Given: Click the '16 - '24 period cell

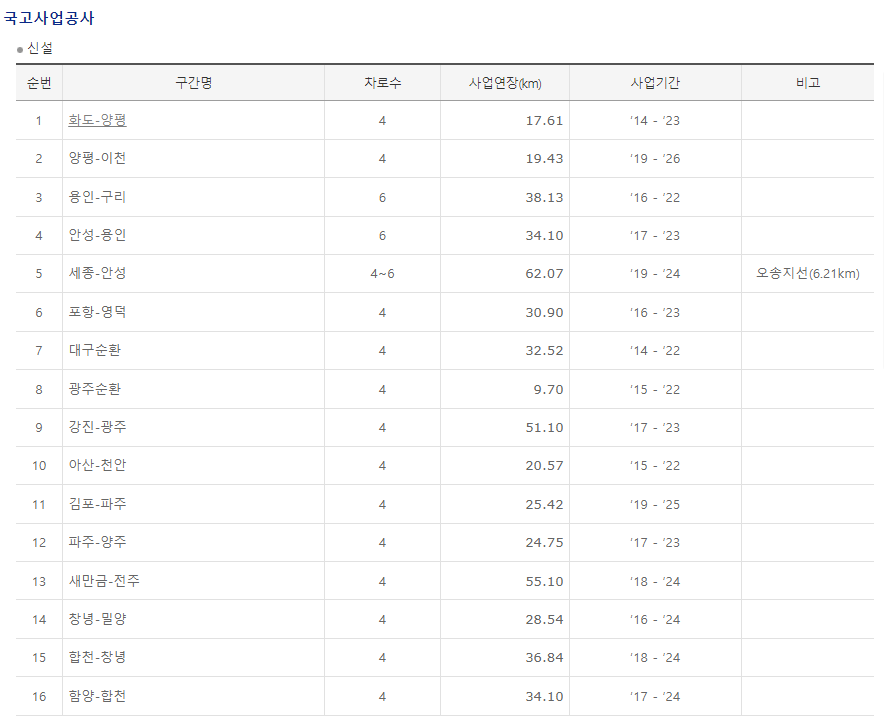Looking at the screenshot, I should [x=655, y=619].
